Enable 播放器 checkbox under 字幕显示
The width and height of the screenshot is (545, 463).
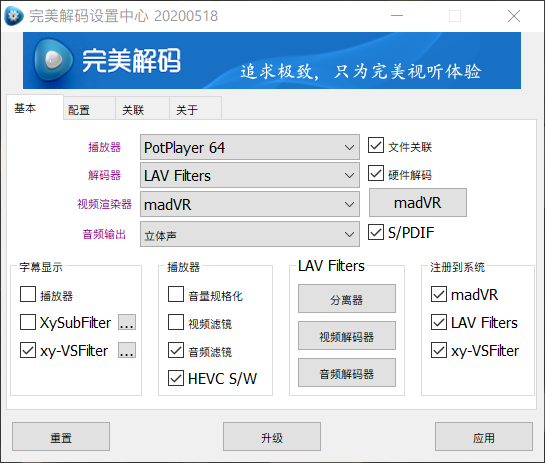coord(28,294)
